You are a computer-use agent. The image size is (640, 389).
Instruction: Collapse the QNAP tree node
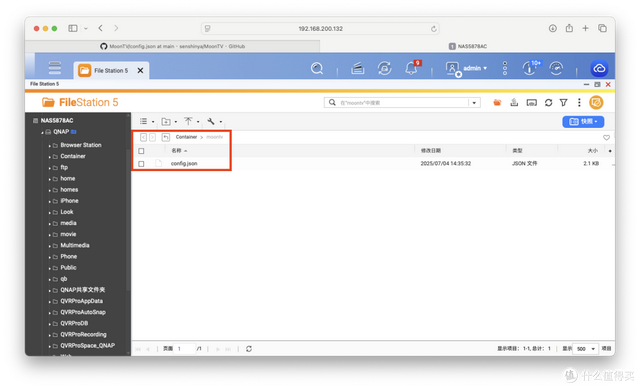click(42, 132)
